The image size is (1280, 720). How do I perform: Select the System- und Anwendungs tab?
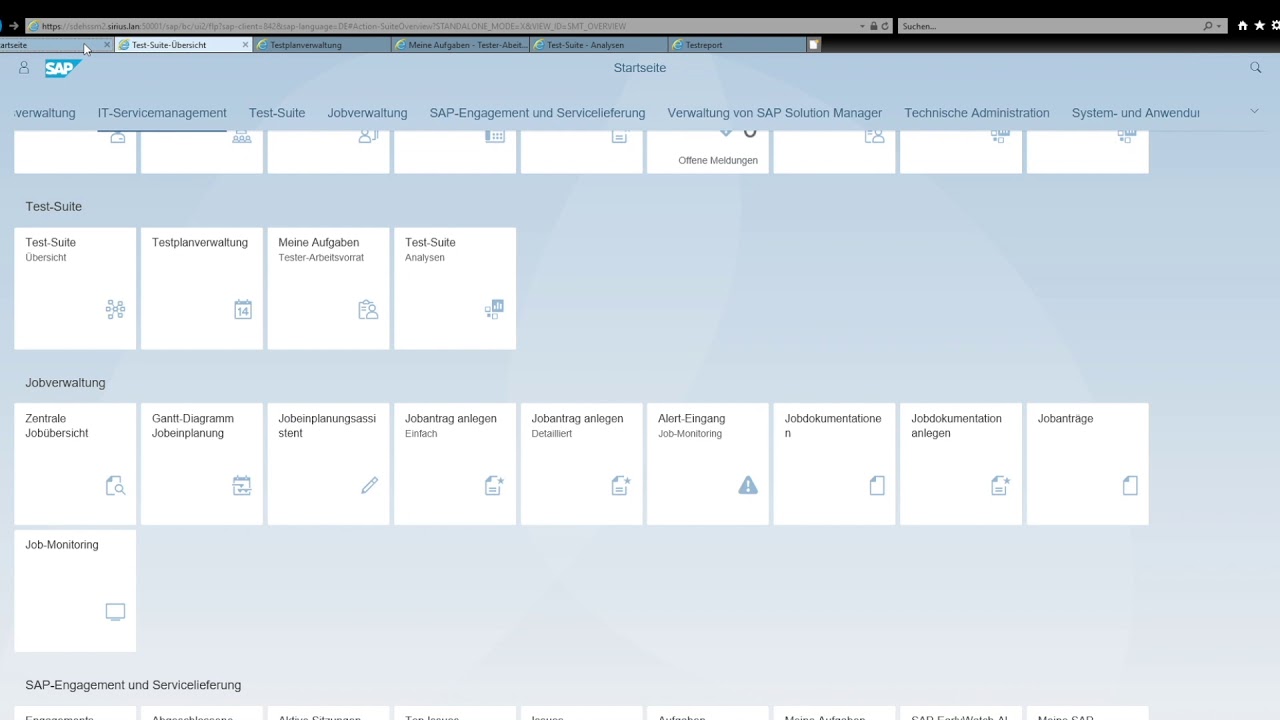1135,113
